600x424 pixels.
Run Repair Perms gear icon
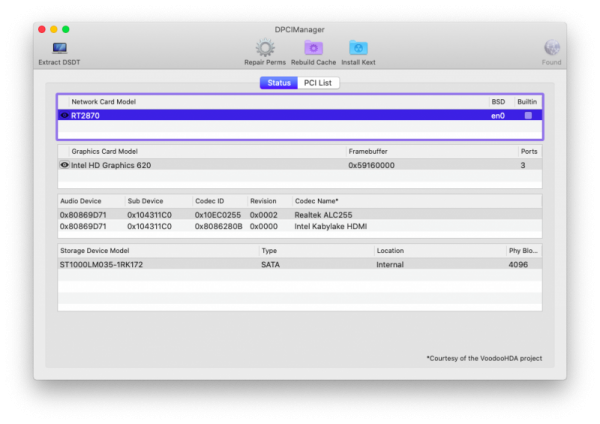pos(265,48)
